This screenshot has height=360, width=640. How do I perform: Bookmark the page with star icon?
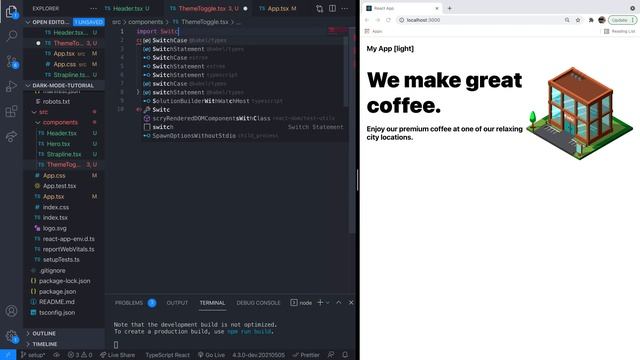coord(578,20)
